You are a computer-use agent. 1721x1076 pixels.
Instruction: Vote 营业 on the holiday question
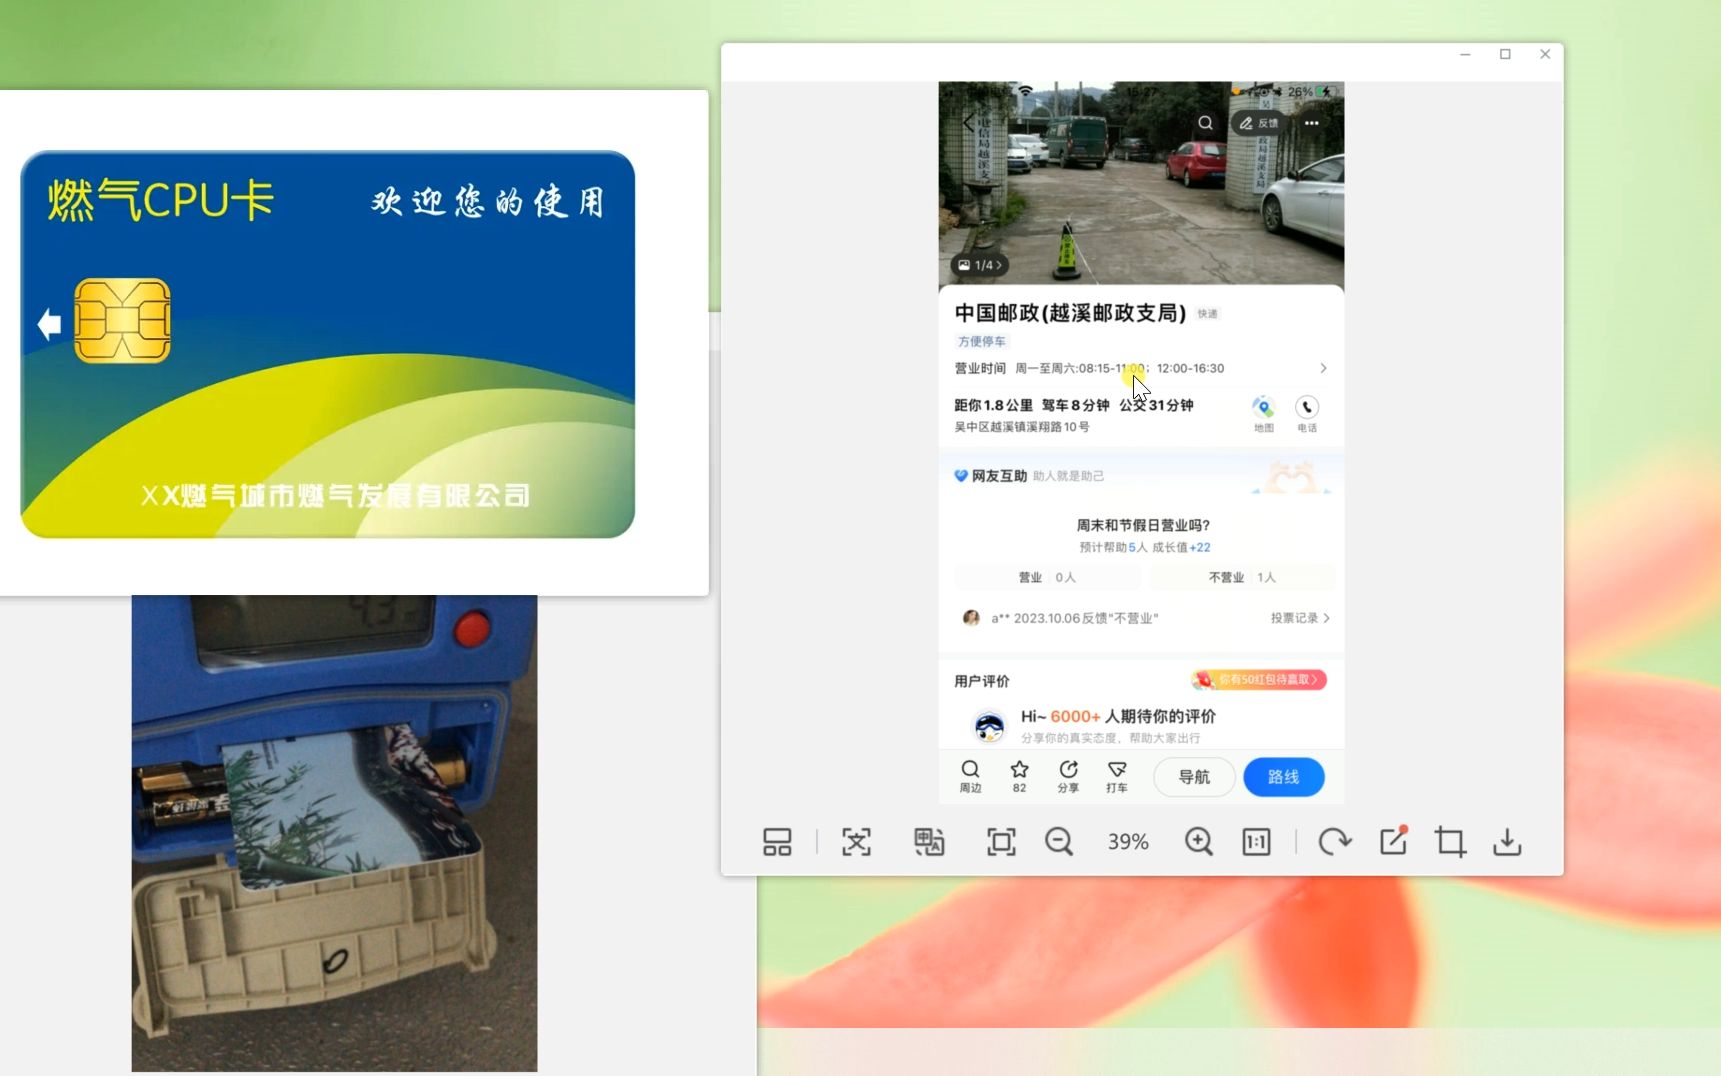point(1047,577)
